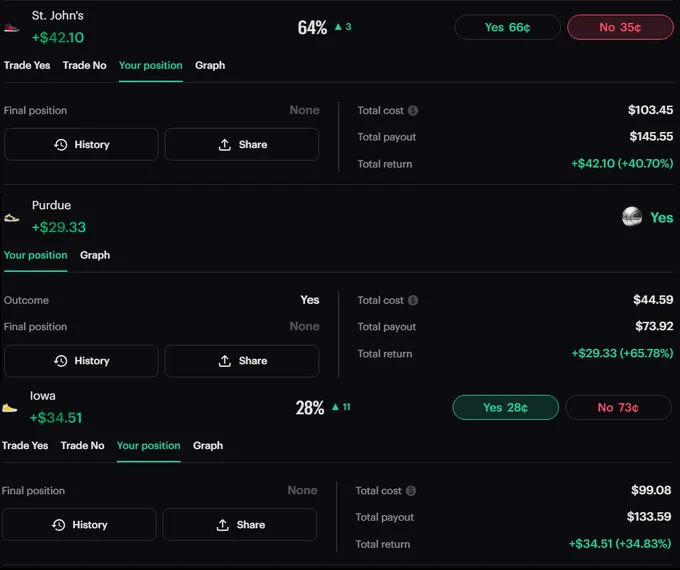
Task: Click the +$29.33 profit under Purdue
Action: click(59, 227)
